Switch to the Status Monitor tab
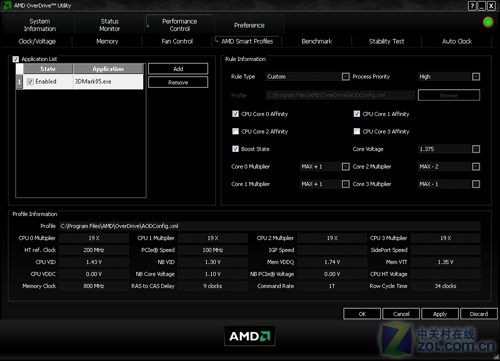This screenshot has height=361, width=500. coord(109,25)
